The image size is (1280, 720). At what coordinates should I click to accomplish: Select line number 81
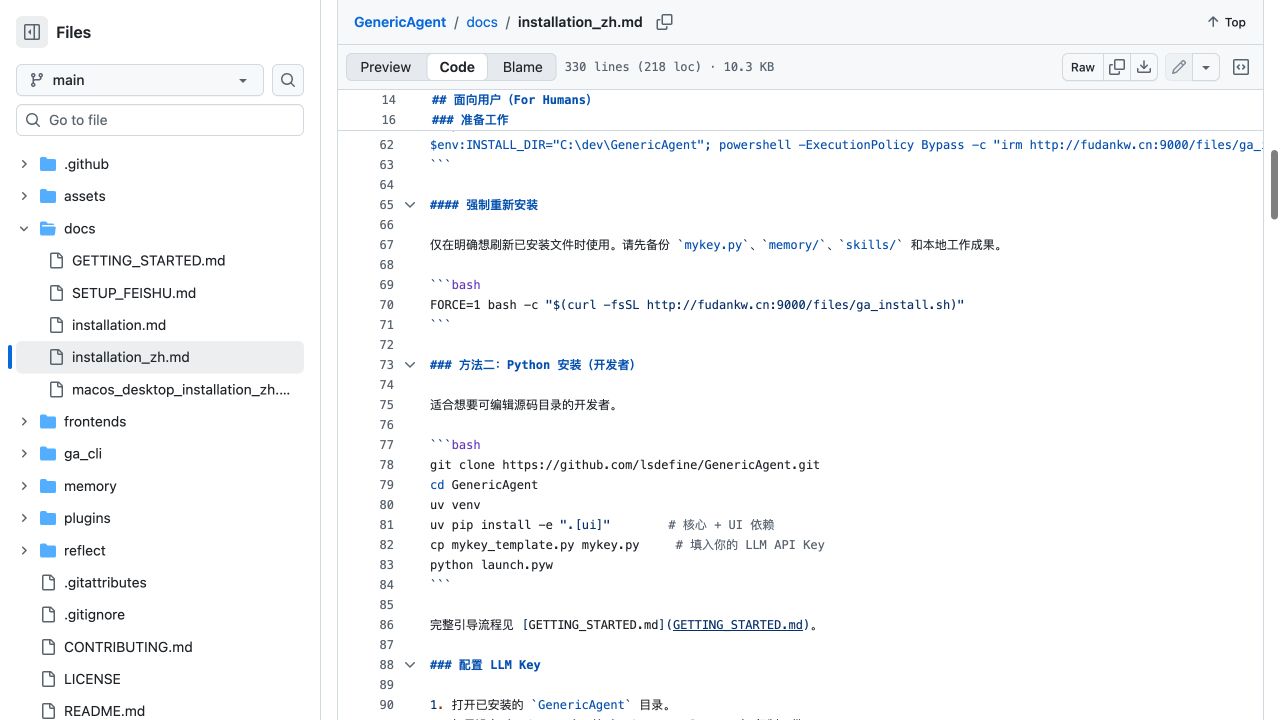point(387,525)
